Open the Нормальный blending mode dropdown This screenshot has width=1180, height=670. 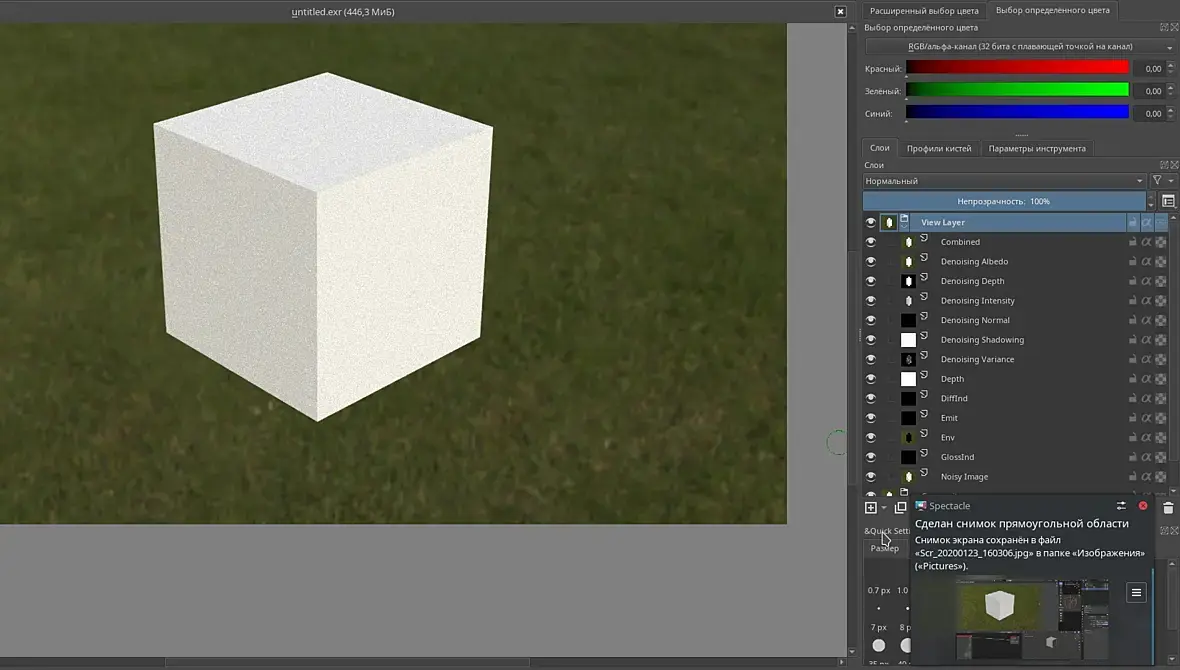point(1004,181)
